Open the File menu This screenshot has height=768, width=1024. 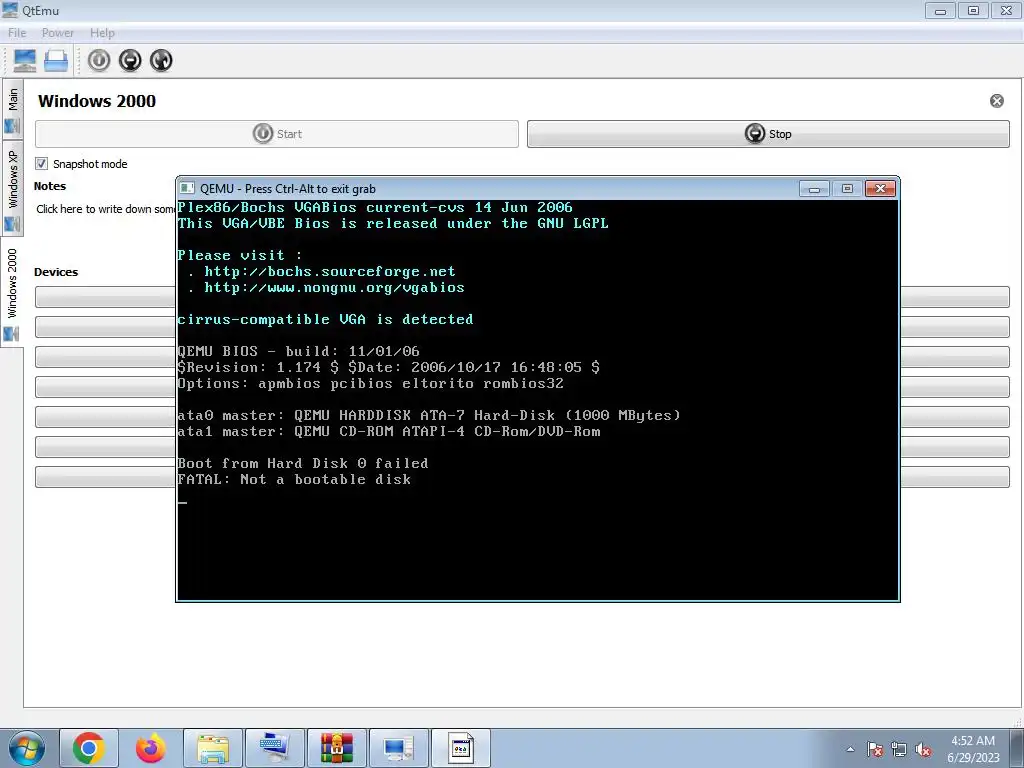point(17,33)
